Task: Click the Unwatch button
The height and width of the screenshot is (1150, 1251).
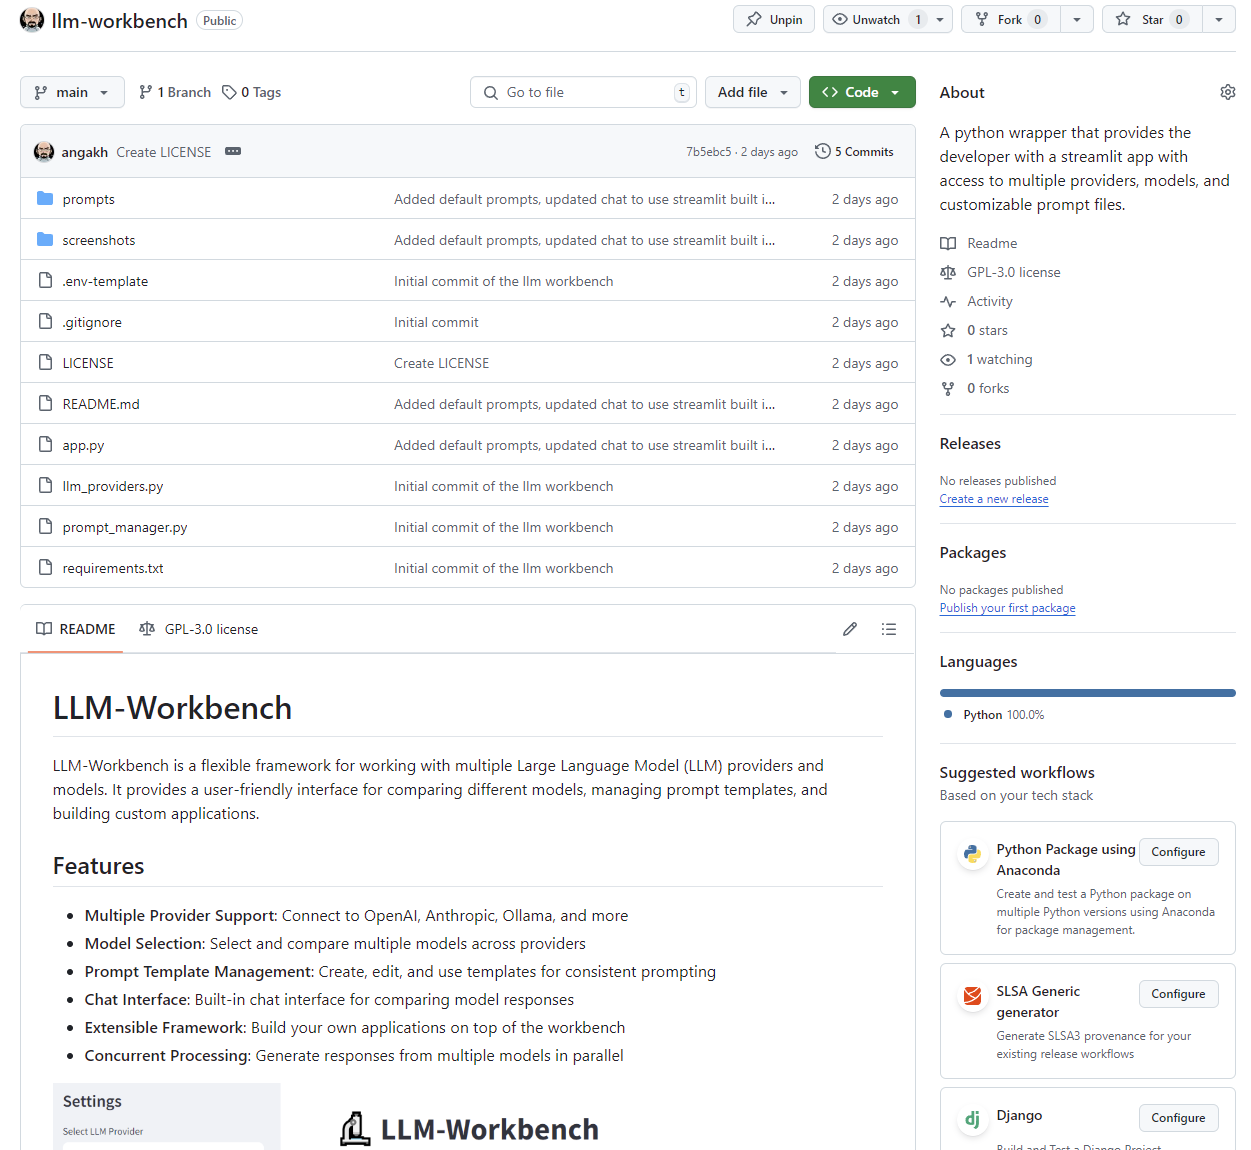Action: [x=876, y=20]
